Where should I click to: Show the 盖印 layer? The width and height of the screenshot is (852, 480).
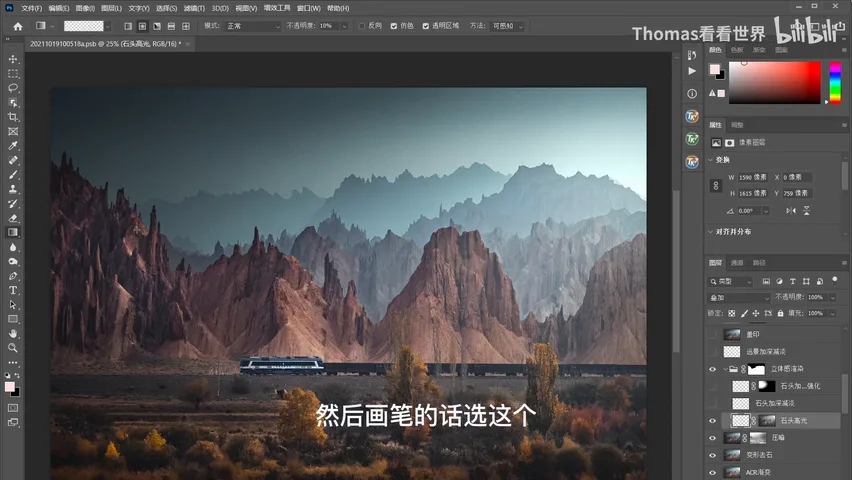point(712,334)
